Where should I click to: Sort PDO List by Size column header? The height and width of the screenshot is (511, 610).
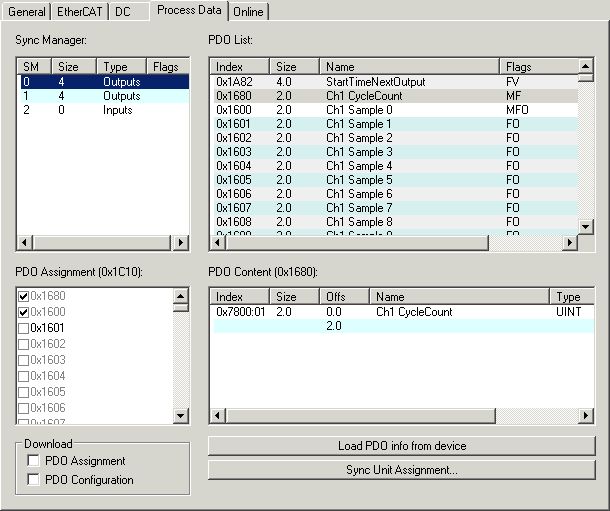click(x=294, y=66)
